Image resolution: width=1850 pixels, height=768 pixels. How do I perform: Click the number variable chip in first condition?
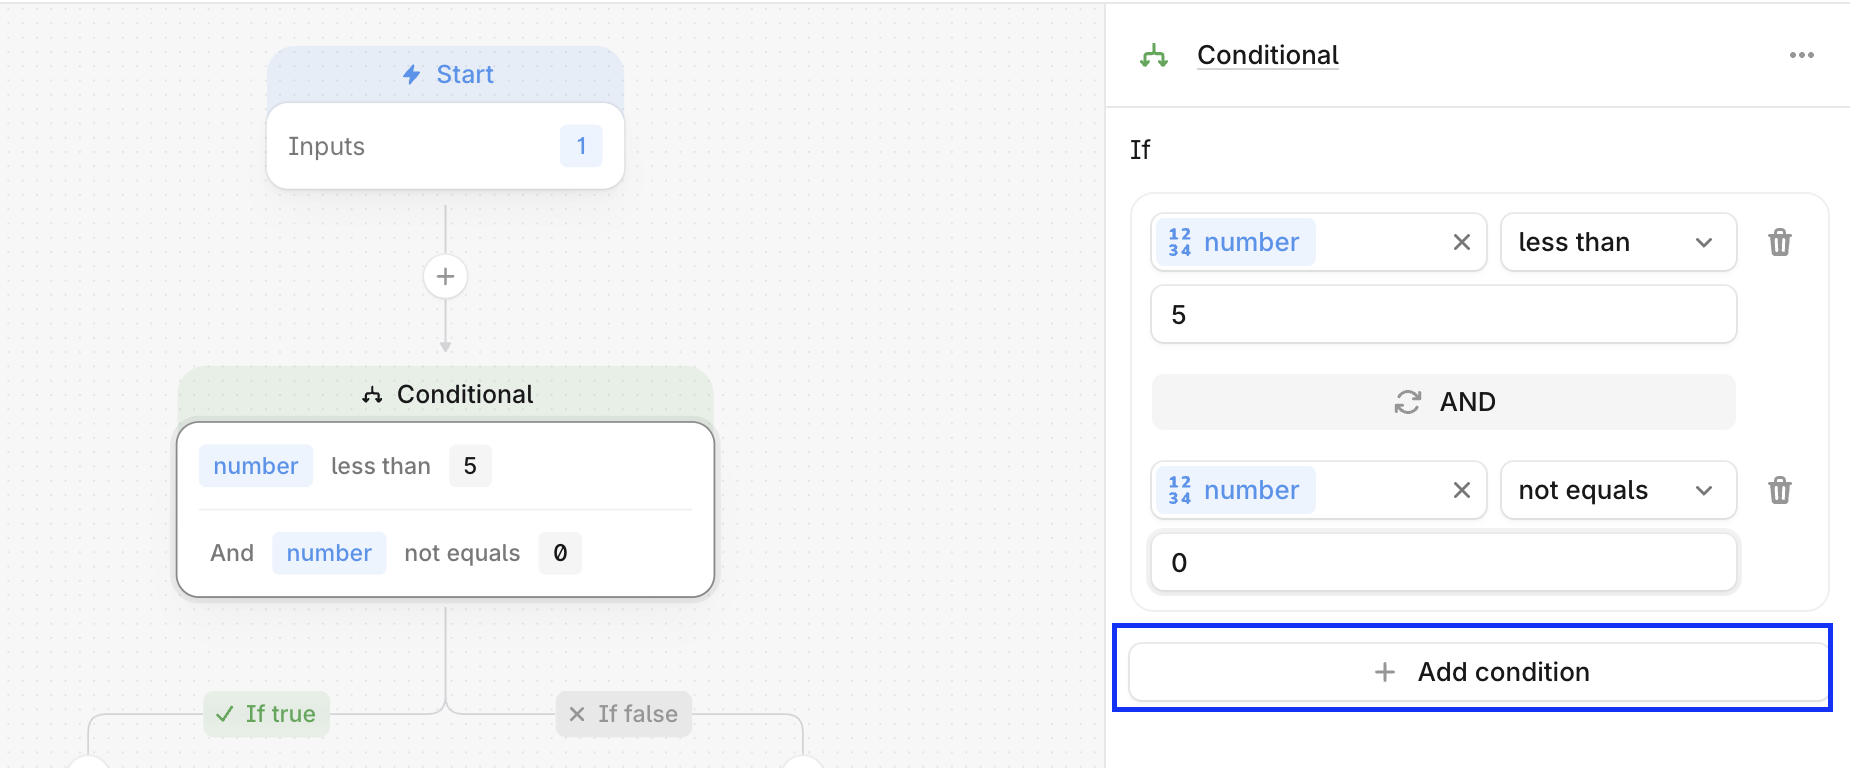(1235, 242)
